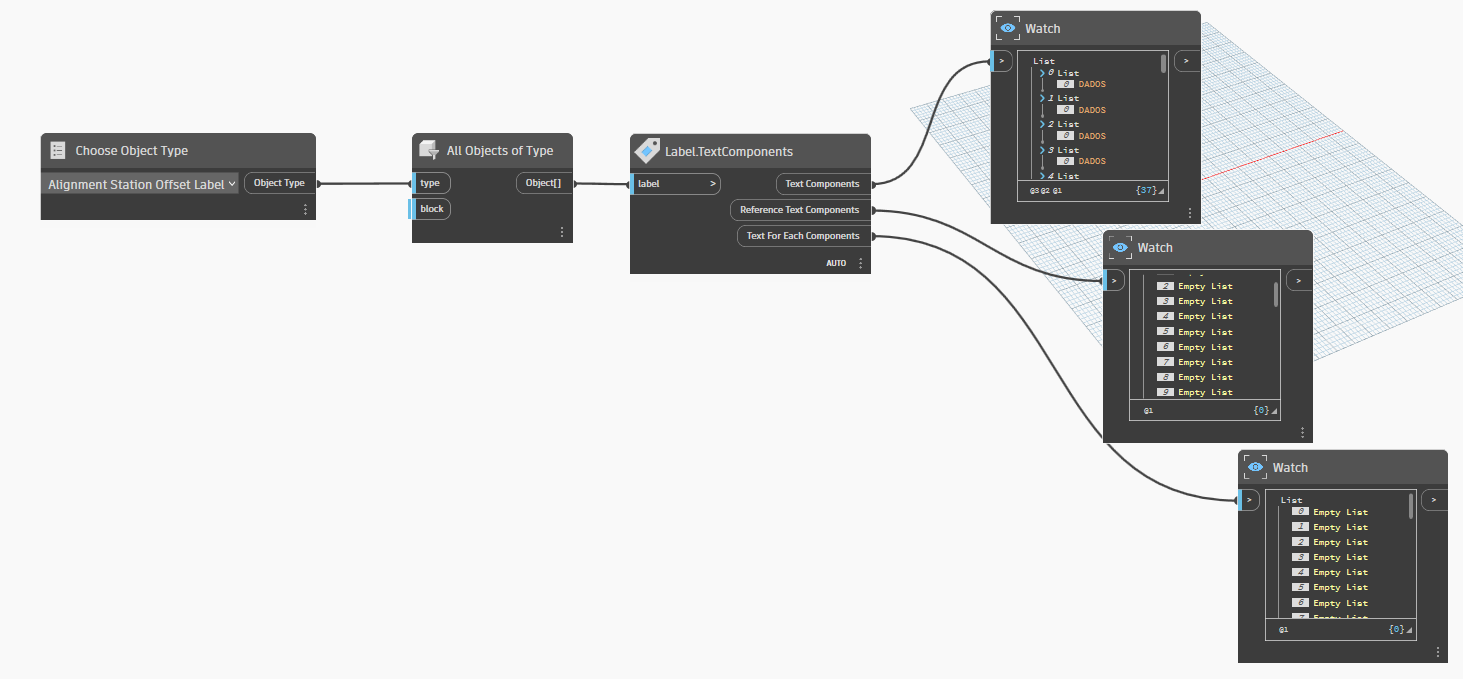Image resolution: width=1463 pixels, height=679 pixels.
Task: Select index 8 Empty List row
Action: pyautogui.click(x=1195, y=377)
